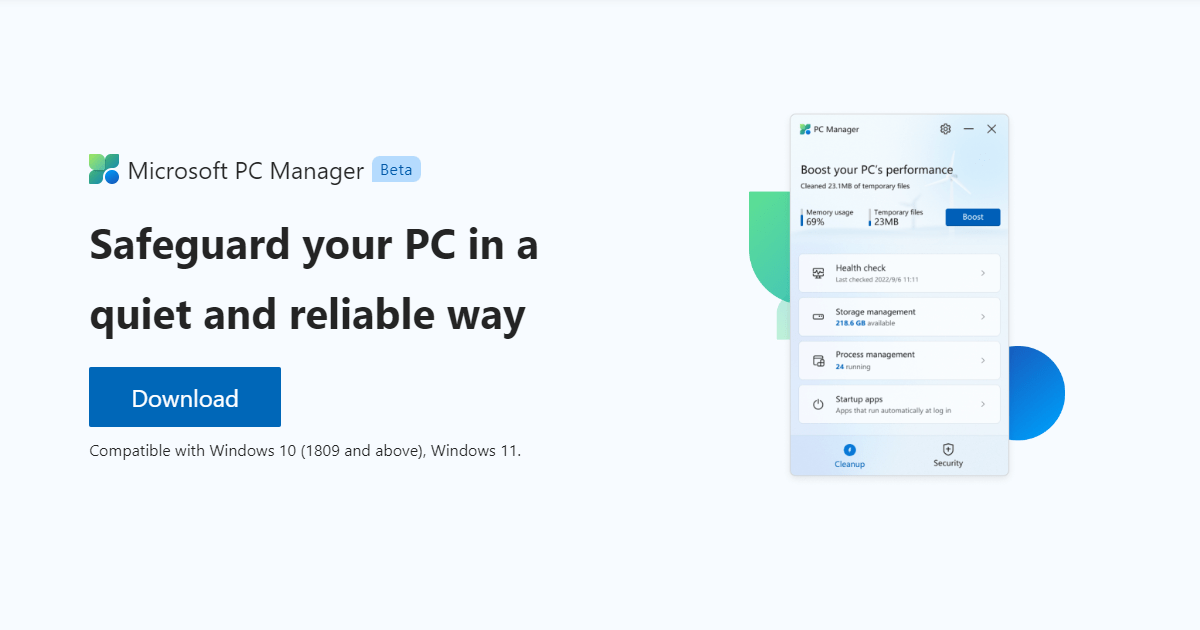This screenshot has height=630, width=1200.
Task: Click the Memory usage 69% indicator
Action: coord(829,217)
